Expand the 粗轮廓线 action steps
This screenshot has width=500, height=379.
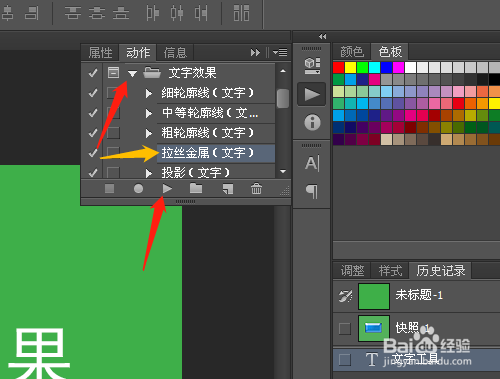(149, 133)
